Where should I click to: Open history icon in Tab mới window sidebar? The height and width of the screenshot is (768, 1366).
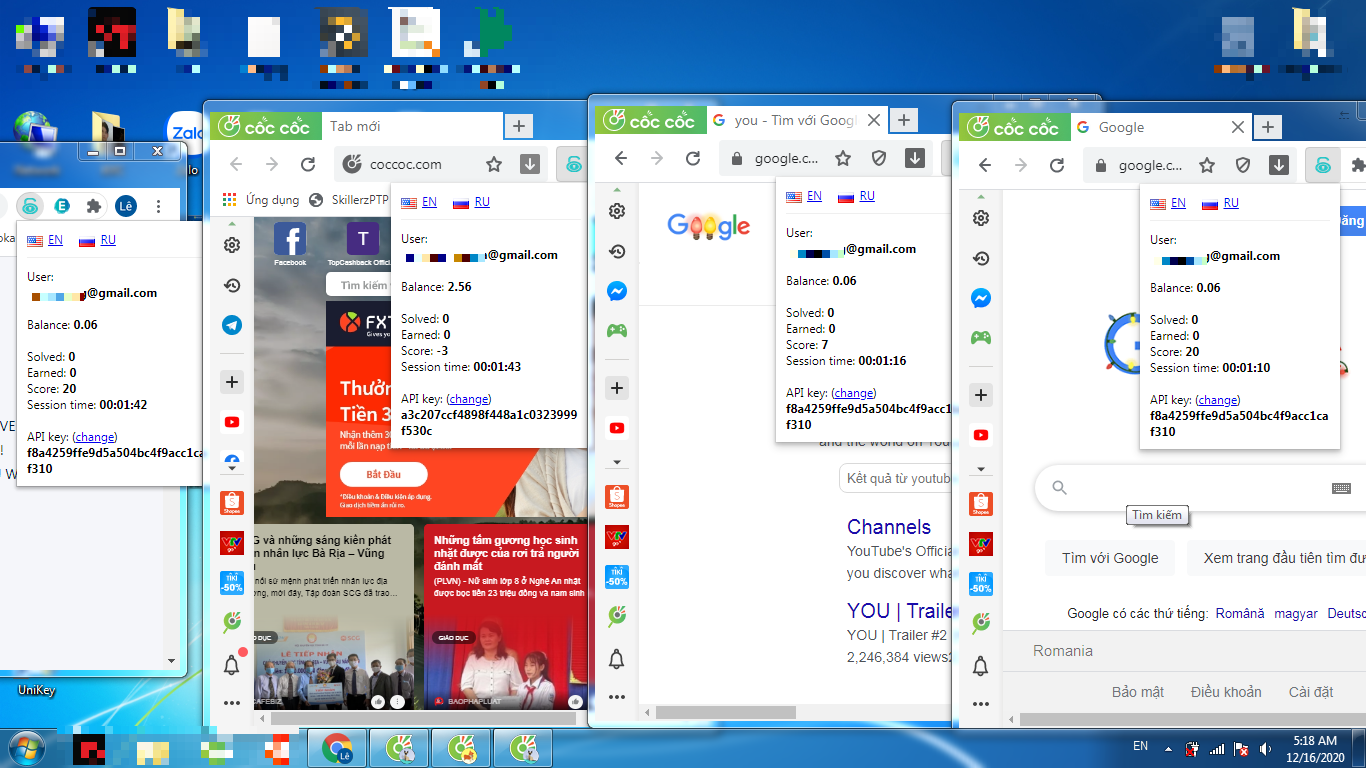232,286
